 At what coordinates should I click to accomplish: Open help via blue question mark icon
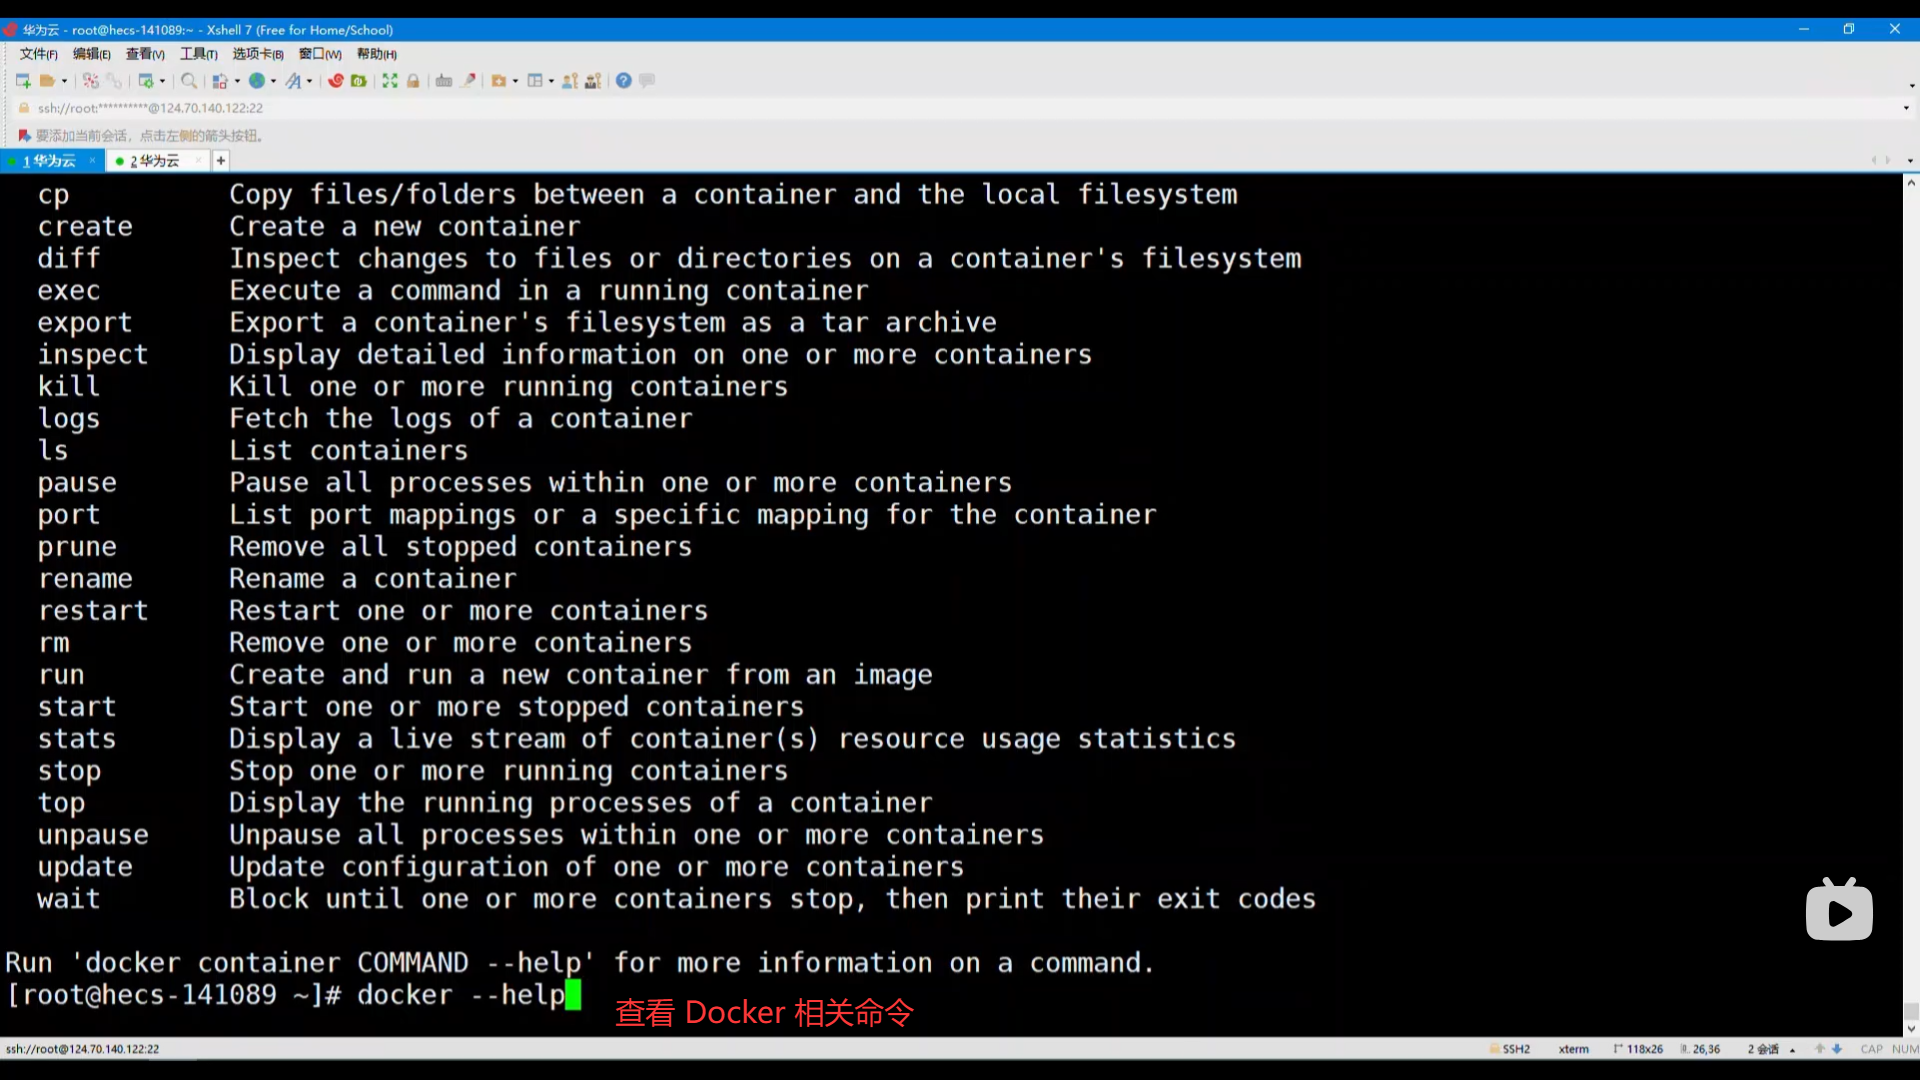click(623, 81)
